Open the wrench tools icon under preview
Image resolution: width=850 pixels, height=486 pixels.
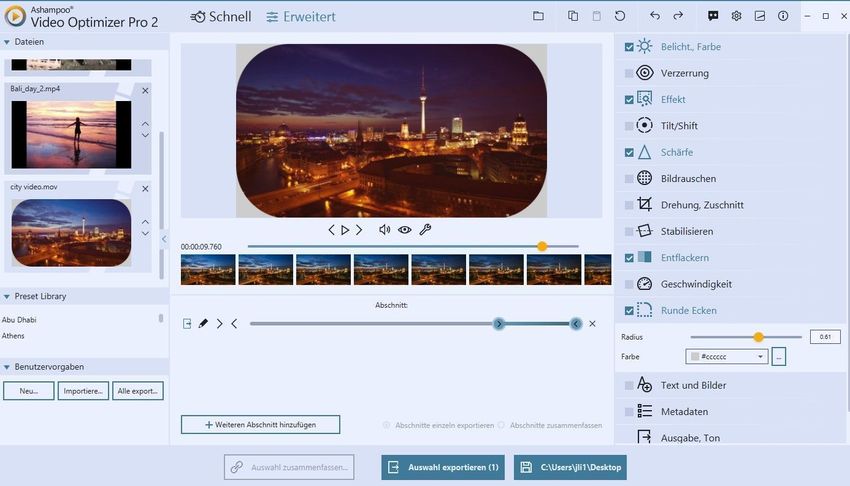pyautogui.click(x=425, y=230)
